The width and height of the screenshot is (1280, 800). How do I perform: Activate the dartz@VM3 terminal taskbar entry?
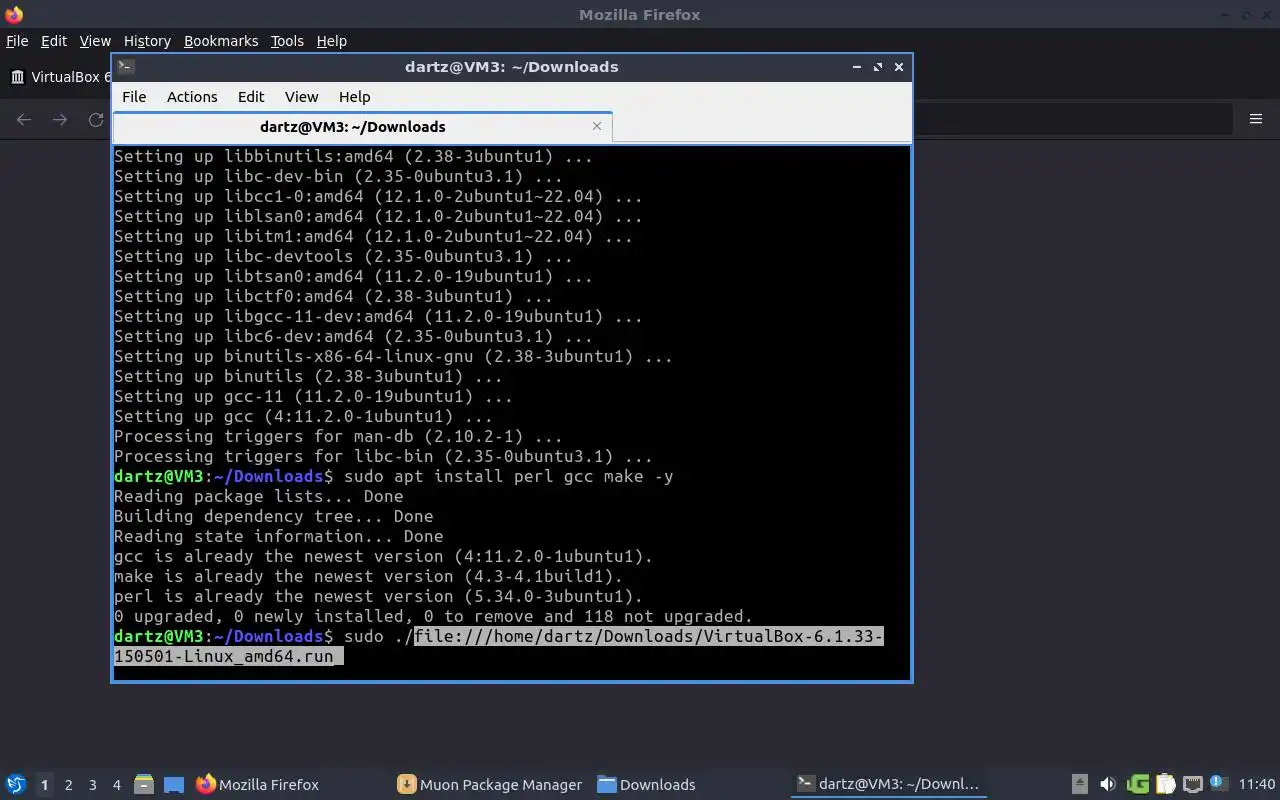[x=888, y=785]
